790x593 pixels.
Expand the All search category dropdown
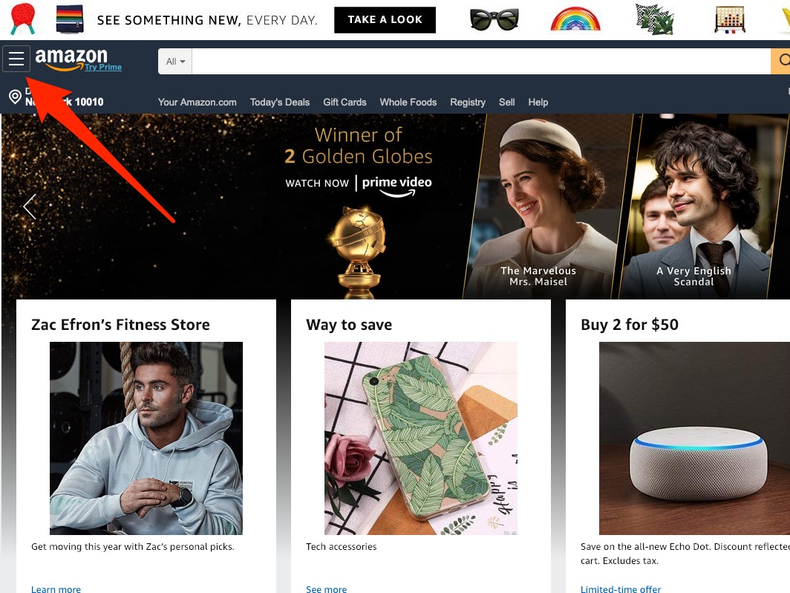coord(175,61)
